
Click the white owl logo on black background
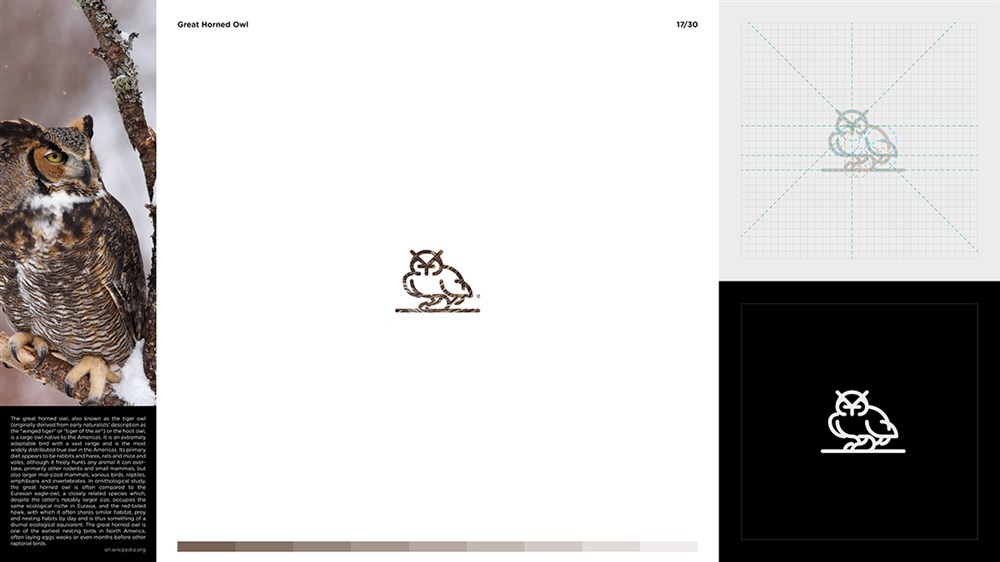click(863, 421)
